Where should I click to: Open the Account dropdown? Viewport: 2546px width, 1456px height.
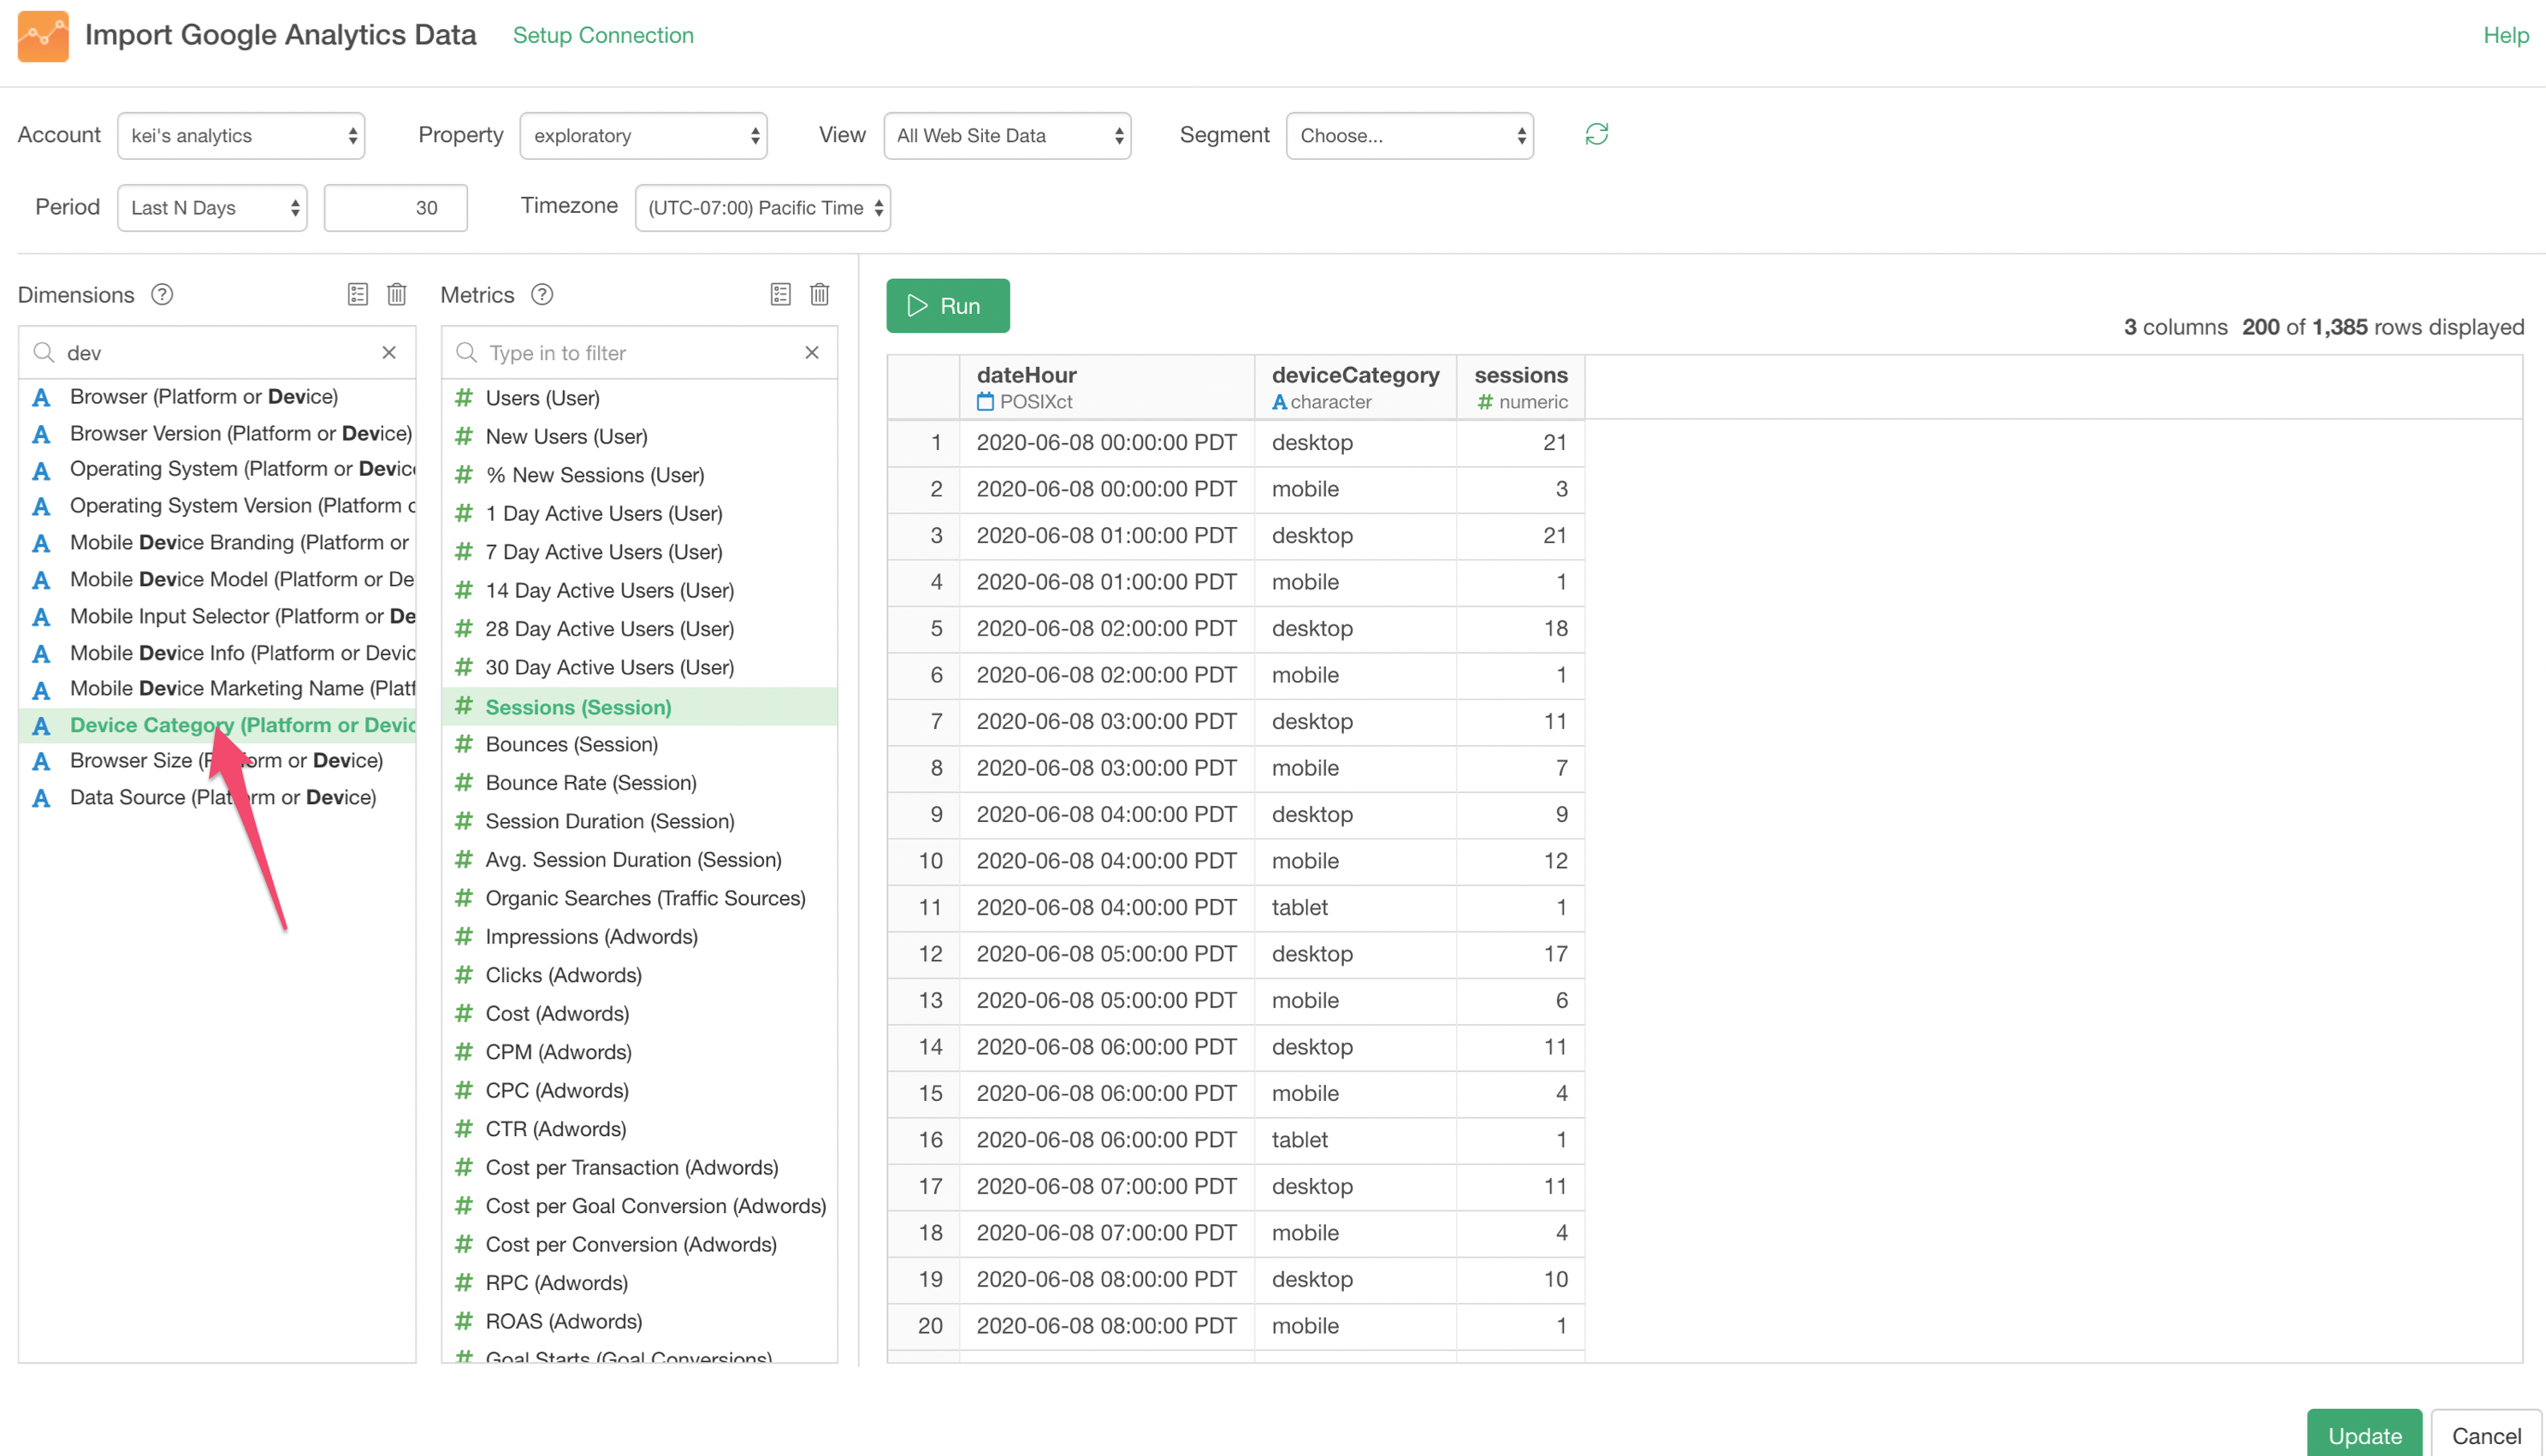[241, 135]
